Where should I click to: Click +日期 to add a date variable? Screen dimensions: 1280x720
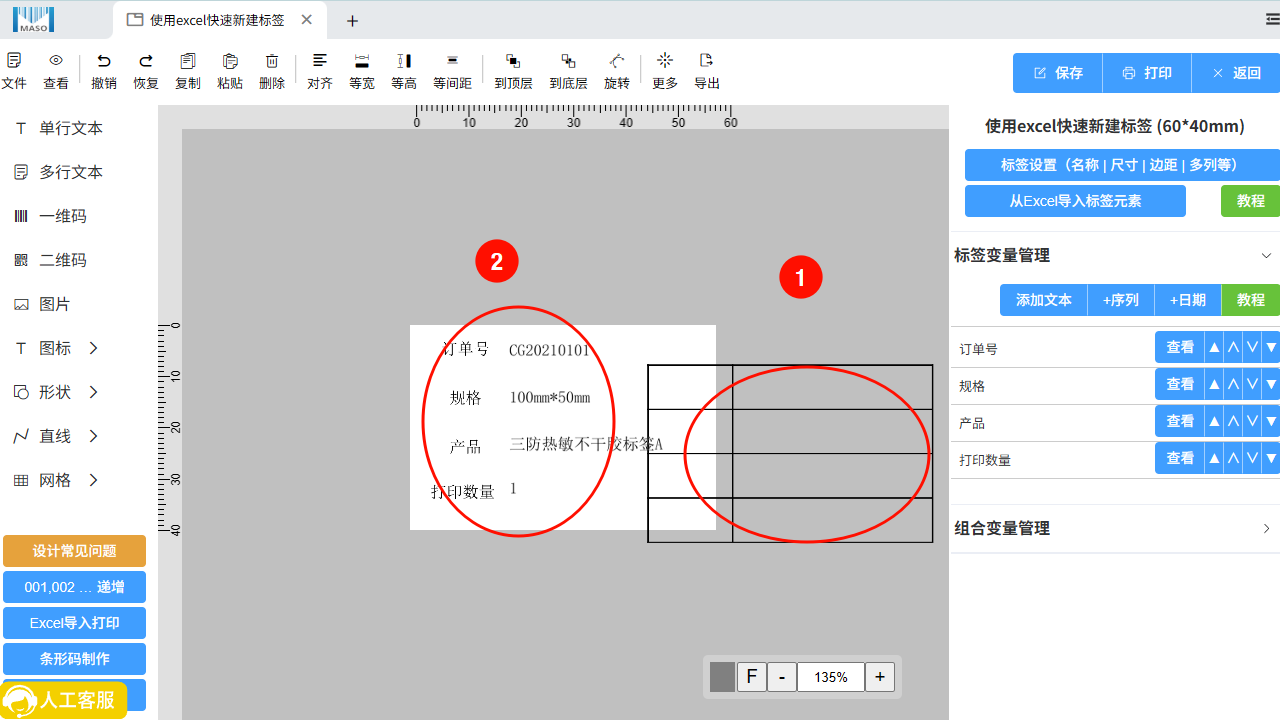[1188, 300]
